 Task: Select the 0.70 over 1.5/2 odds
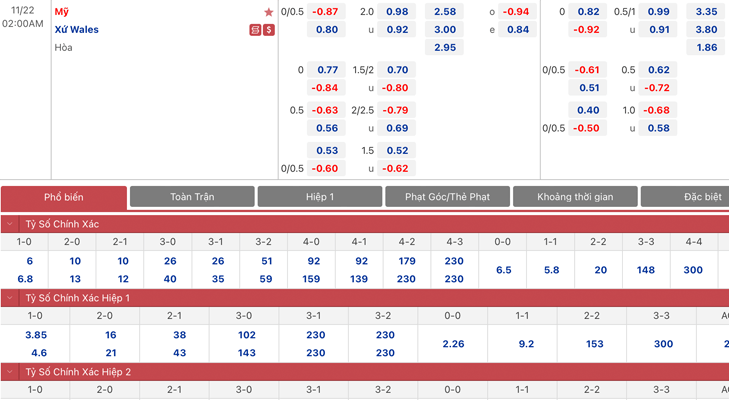[397, 70]
